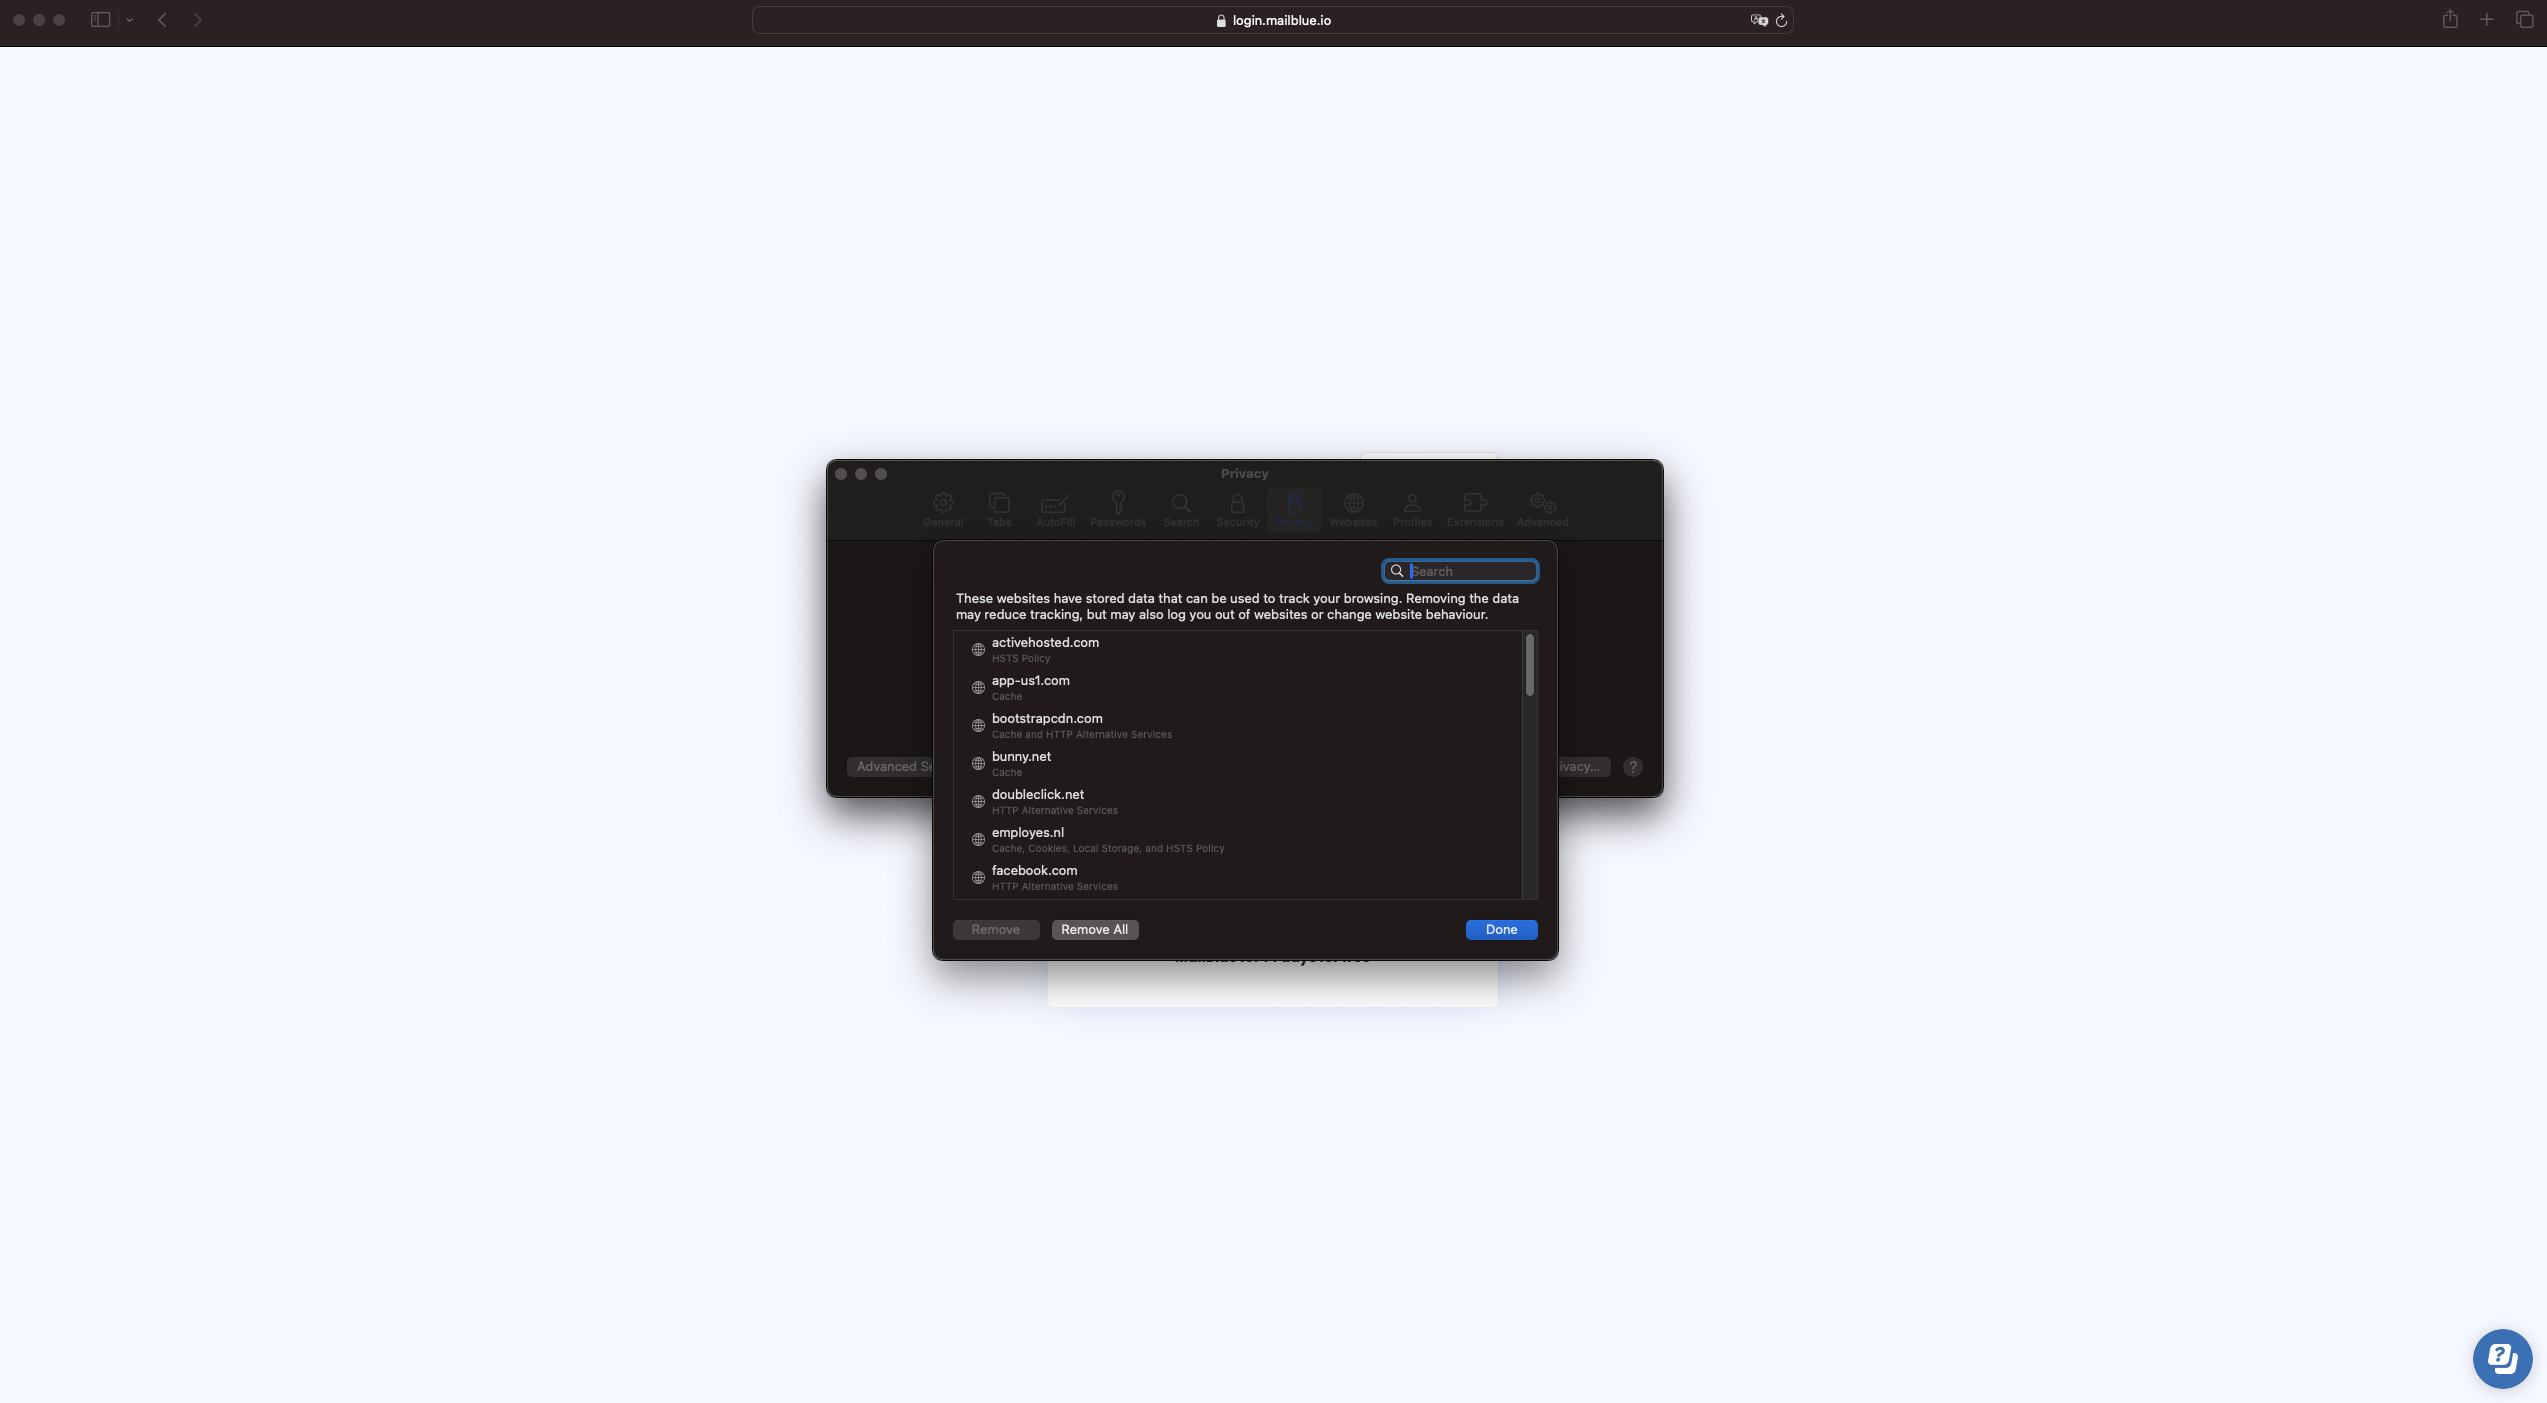
Task: Open Tabs settings tab
Action: (x=999, y=510)
